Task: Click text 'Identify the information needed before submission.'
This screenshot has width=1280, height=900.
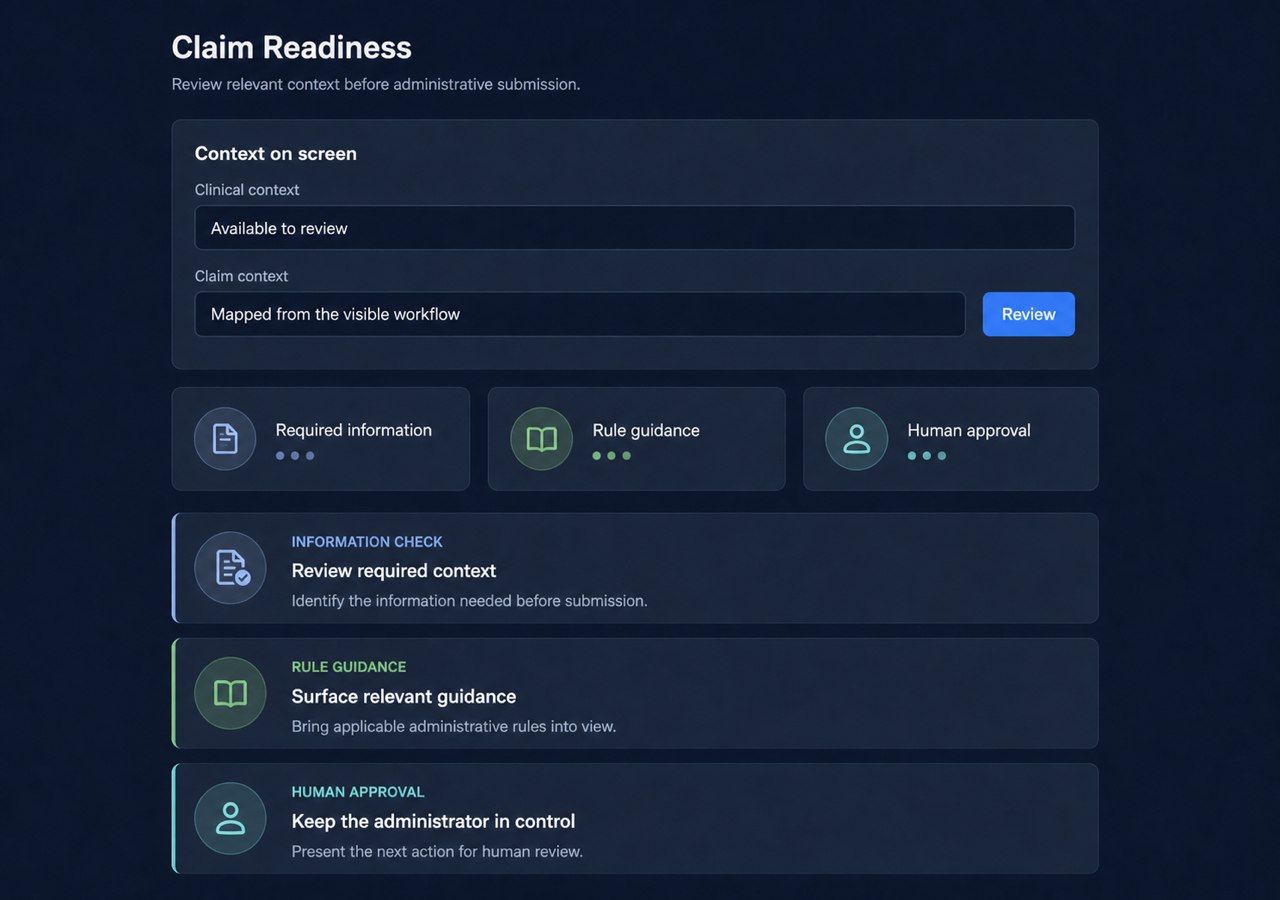Action: [469, 601]
